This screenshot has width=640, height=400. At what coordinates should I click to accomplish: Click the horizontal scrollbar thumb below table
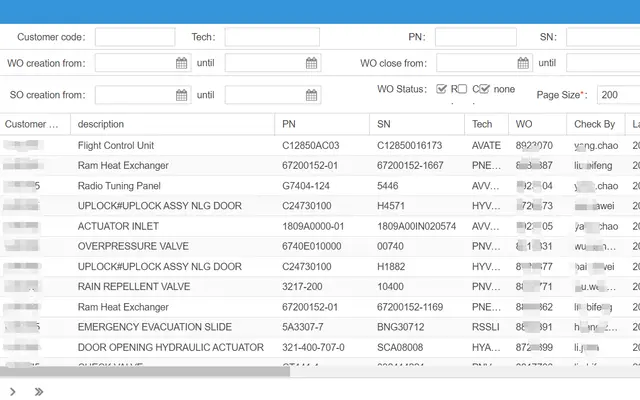(145, 371)
